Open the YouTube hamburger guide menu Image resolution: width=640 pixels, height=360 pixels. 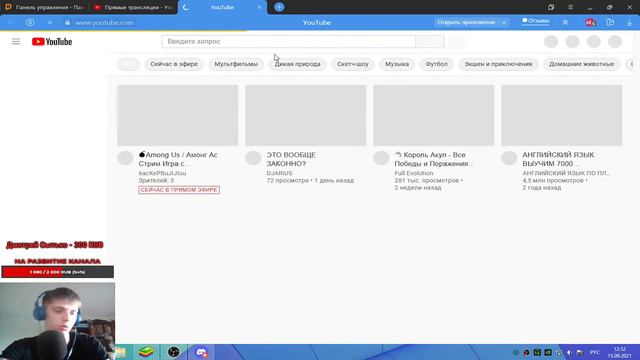[16, 42]
